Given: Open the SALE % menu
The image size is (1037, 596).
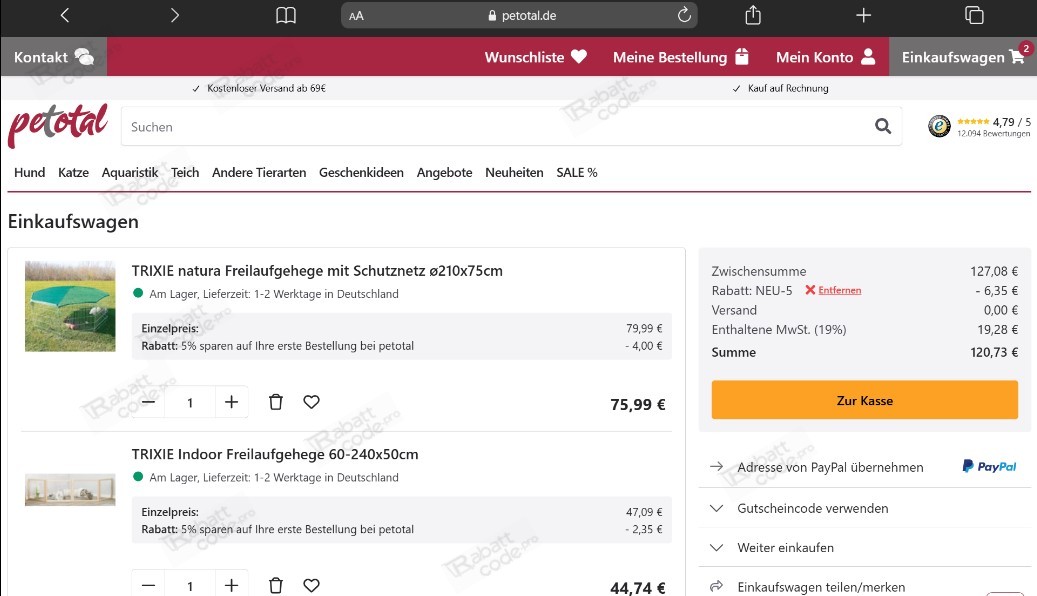Looking at the screenshot, I should [577, 173].
